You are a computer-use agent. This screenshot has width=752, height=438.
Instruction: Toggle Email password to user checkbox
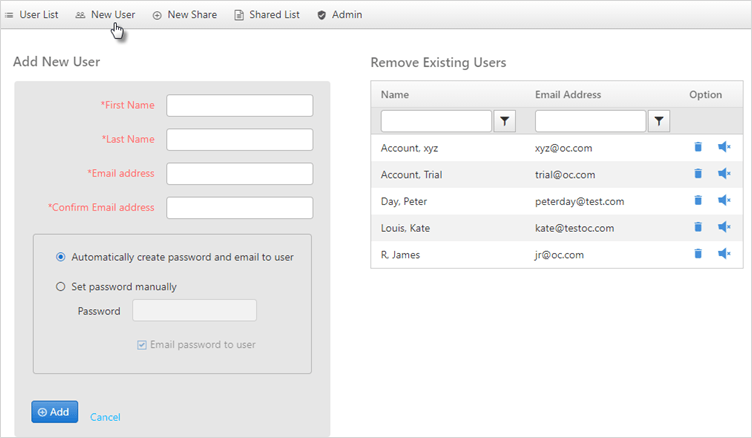tap(141, 345)
